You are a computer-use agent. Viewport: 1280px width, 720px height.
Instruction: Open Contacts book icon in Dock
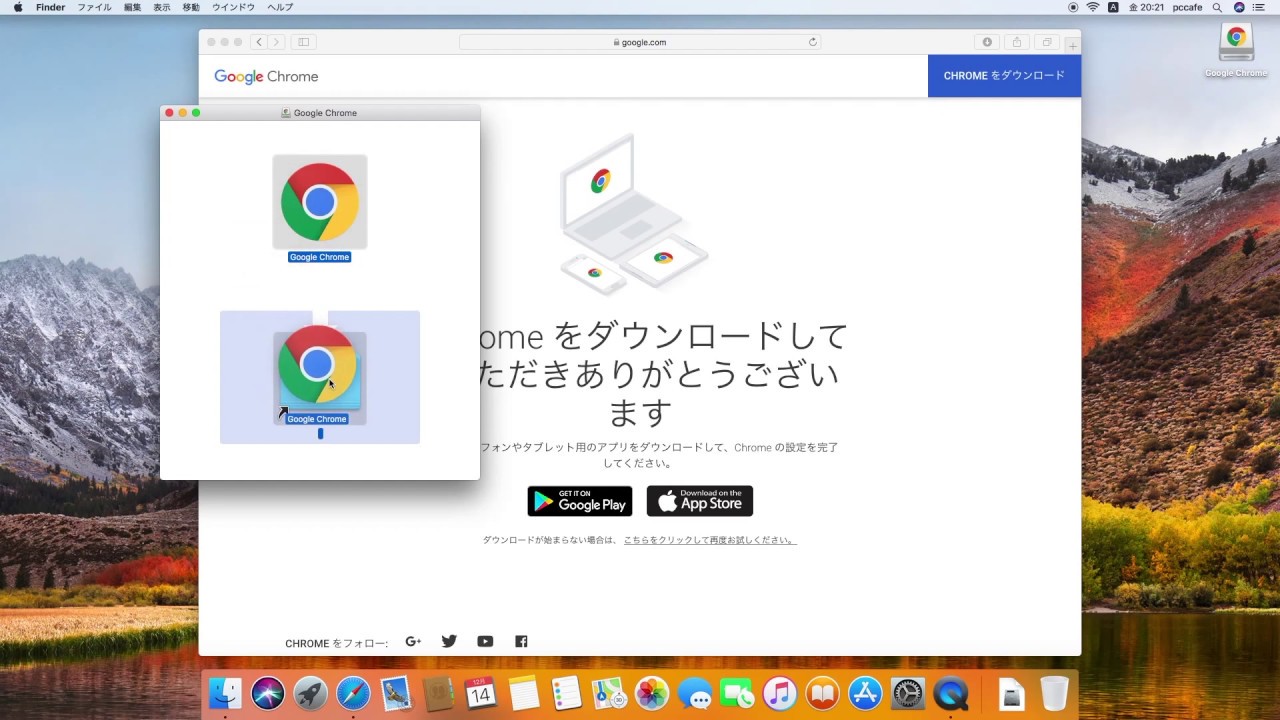439,693
